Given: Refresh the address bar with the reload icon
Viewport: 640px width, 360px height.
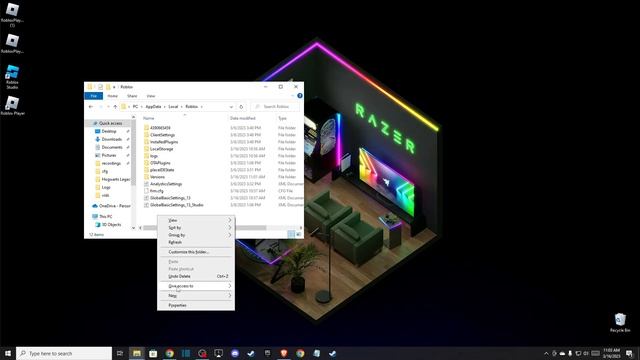Looking at the screenshot, I should [x=241, y=107].
